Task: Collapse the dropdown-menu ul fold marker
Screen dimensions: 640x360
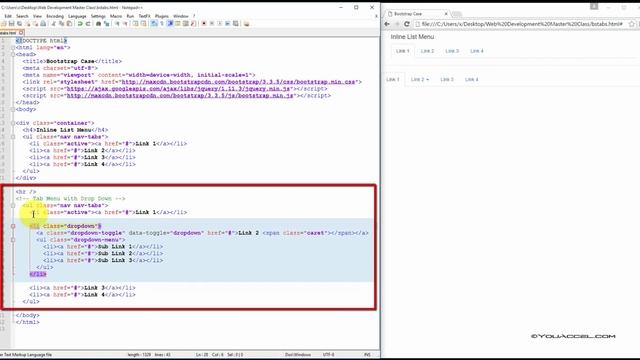Action: 13,240
